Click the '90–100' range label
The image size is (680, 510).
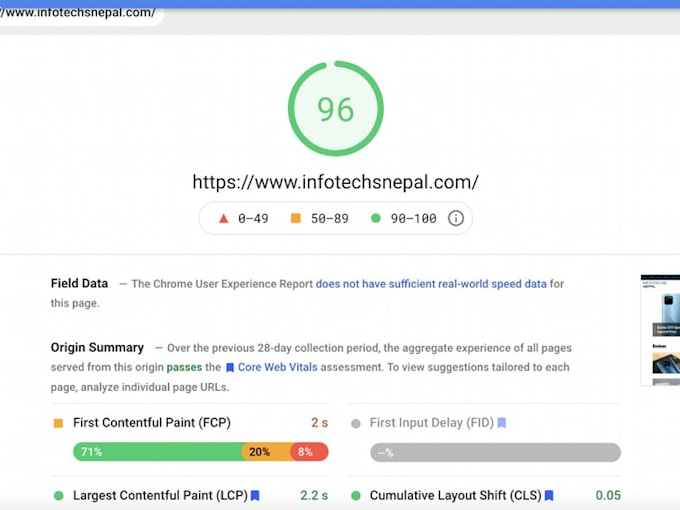413,218
